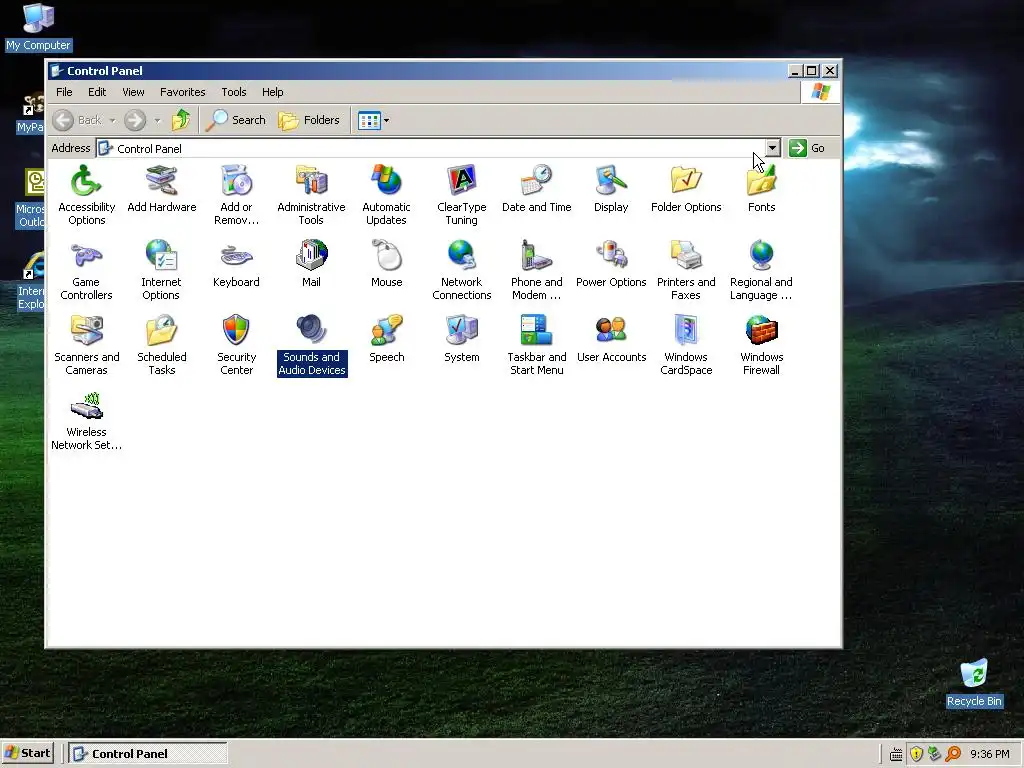
Task: Expand the Back history dropdown arrow
Action: point(112,120)
